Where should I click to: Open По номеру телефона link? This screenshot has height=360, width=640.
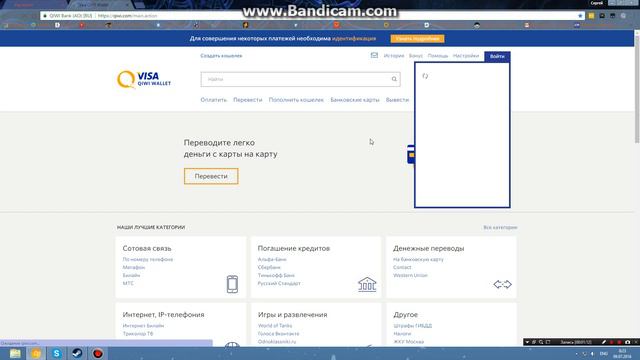[x=148, y=259]
